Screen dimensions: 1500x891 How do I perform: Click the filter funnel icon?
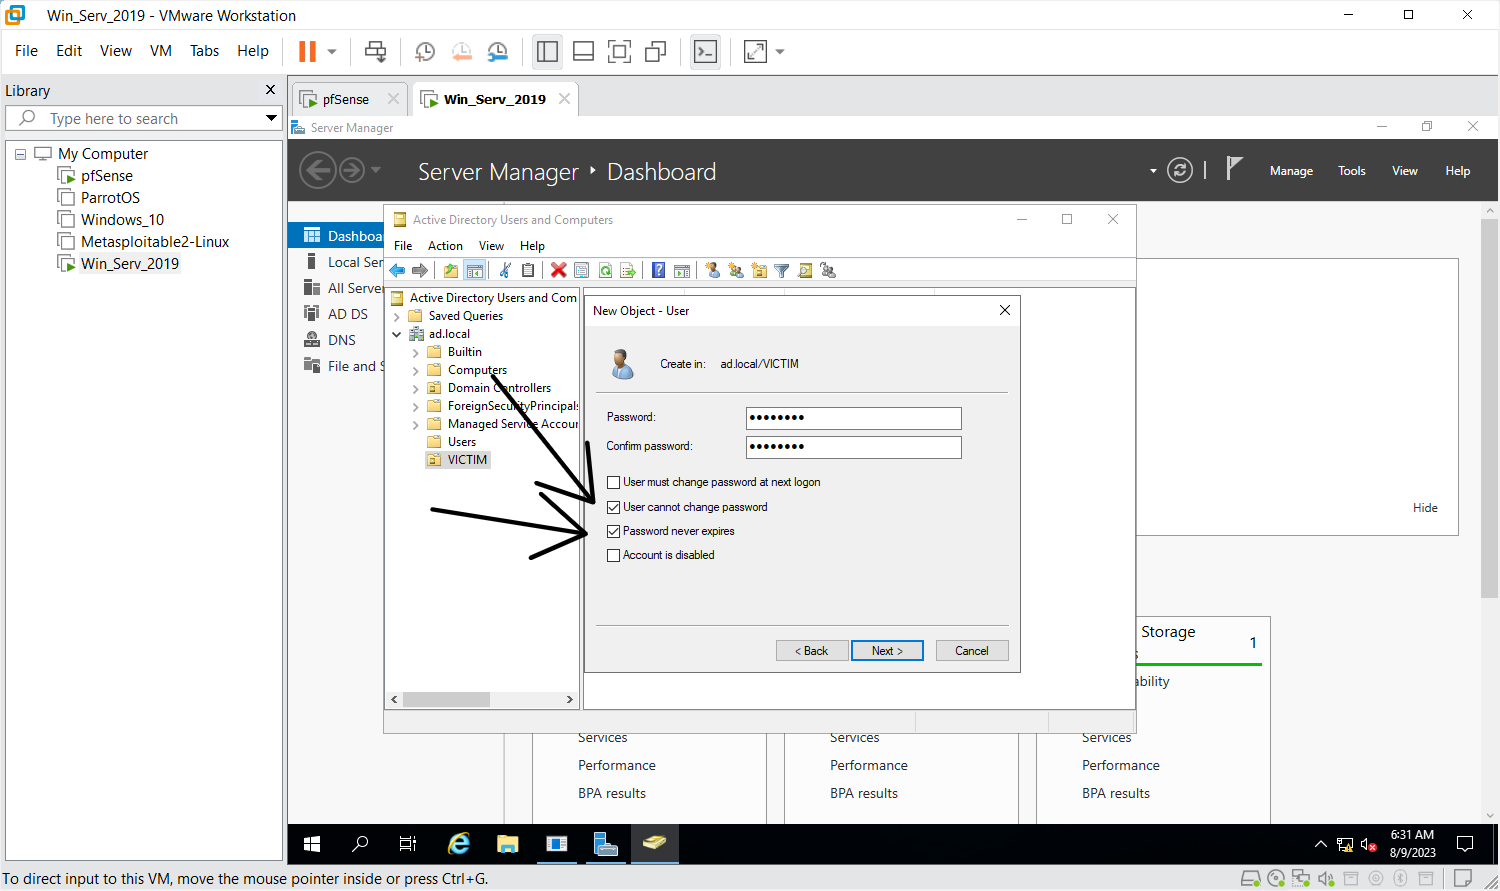[x=782, y=270]
